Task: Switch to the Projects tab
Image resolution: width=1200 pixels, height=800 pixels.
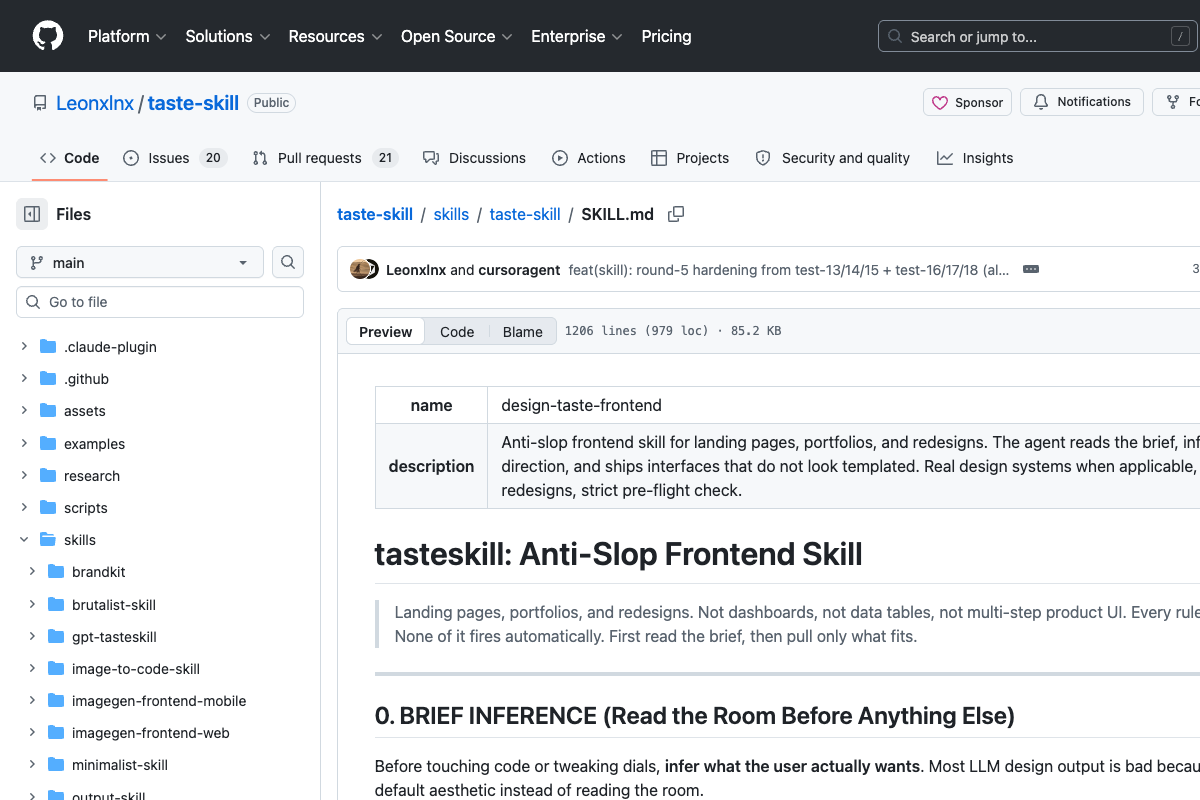Action: tap(690, 158)
